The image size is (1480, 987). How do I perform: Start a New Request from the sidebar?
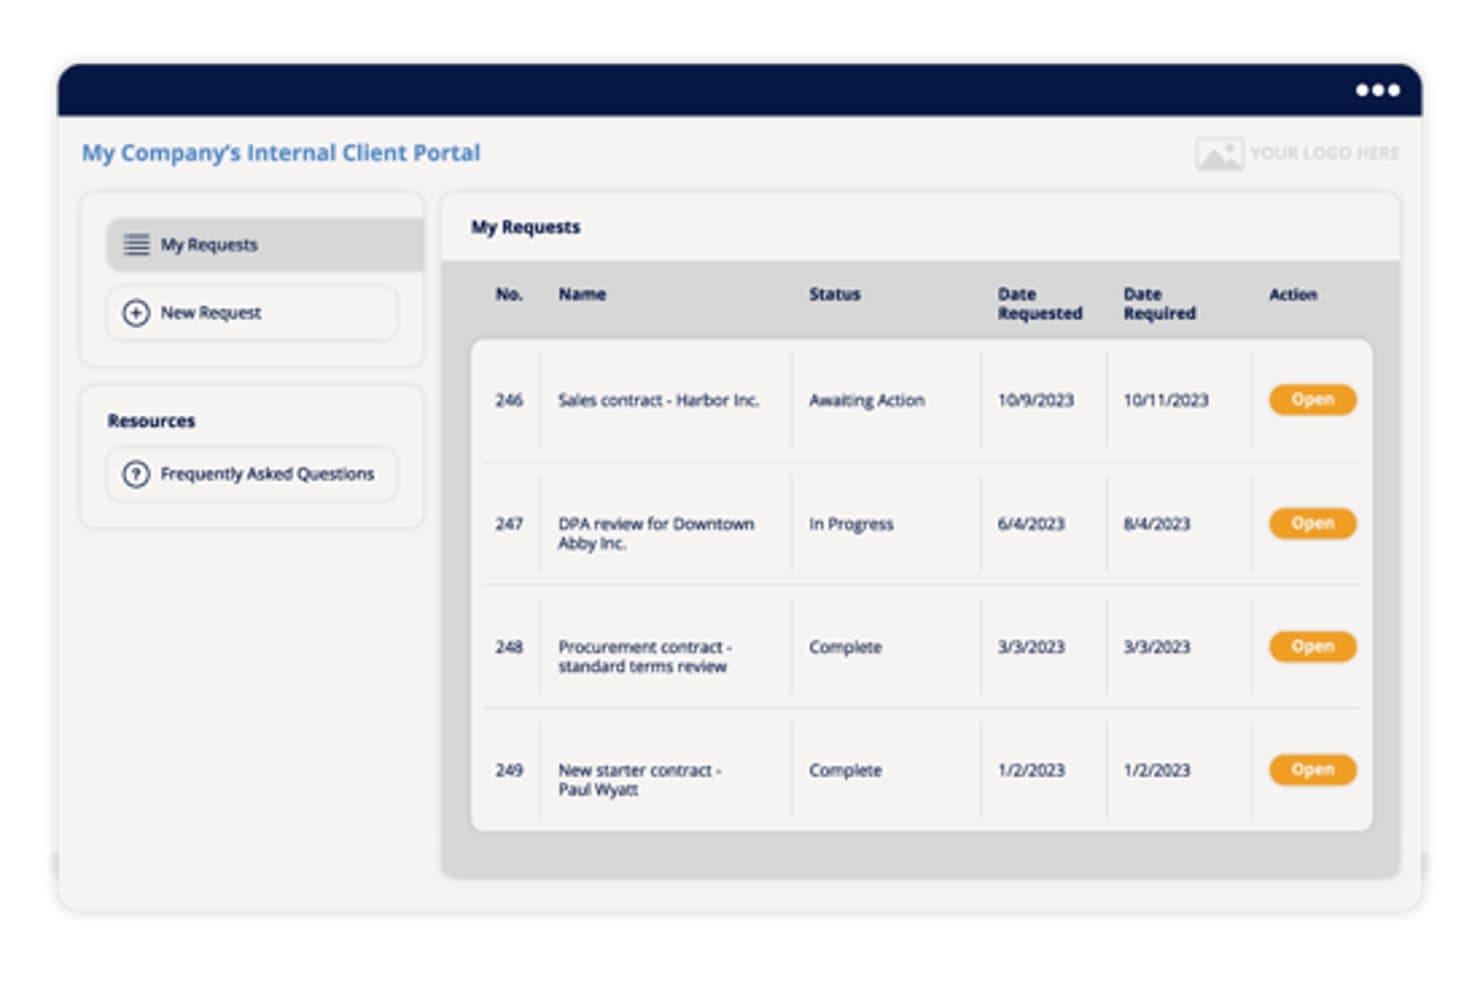tap(252, 313)
